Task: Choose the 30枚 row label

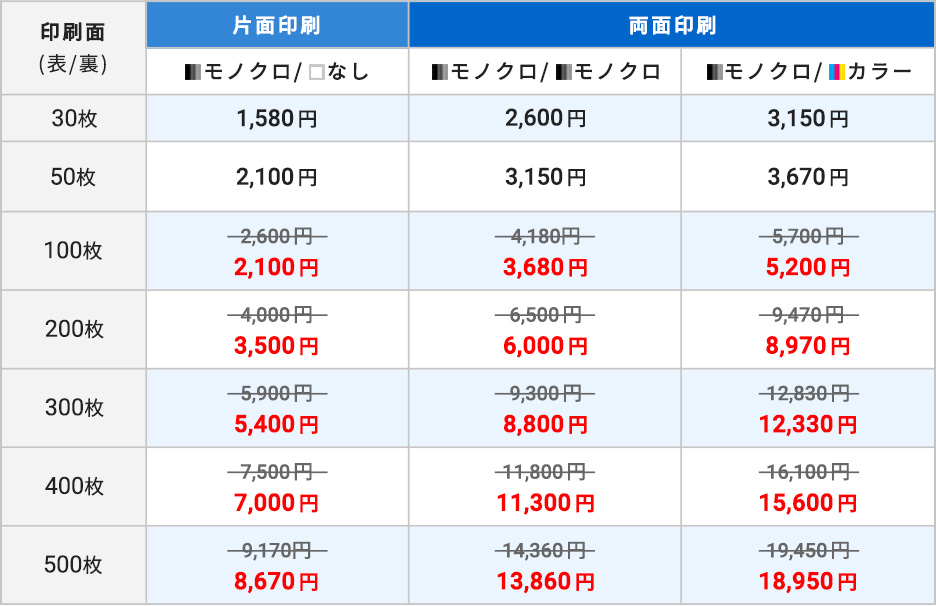Action: [73, 119]
